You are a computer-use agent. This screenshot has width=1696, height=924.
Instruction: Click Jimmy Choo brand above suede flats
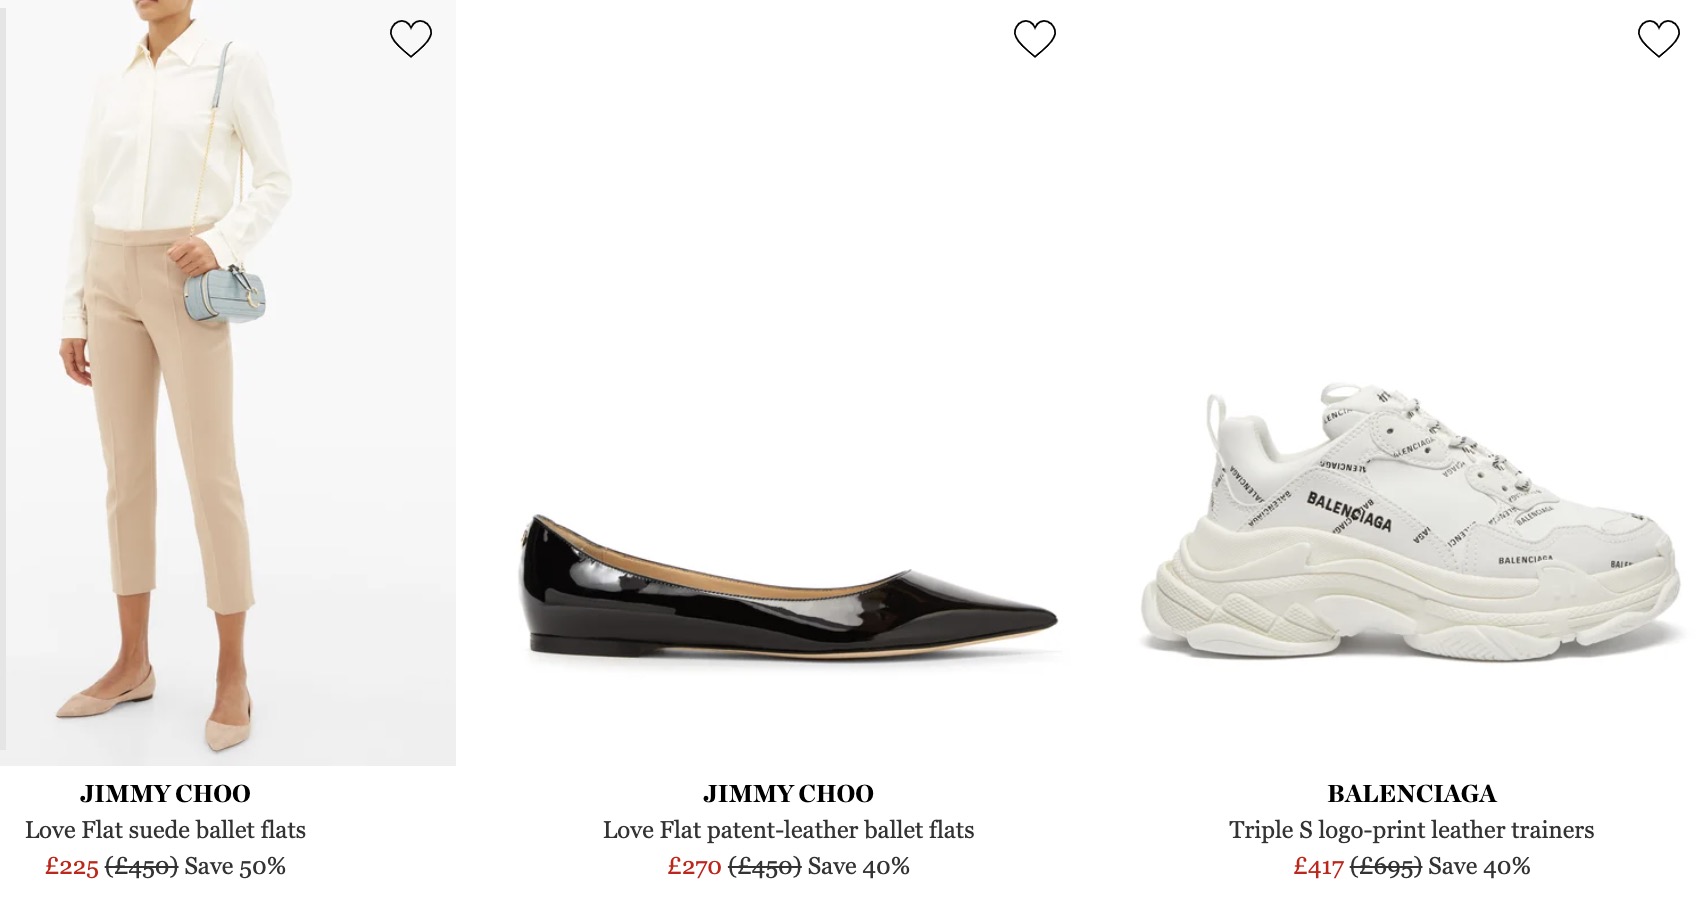click(165, 794)
